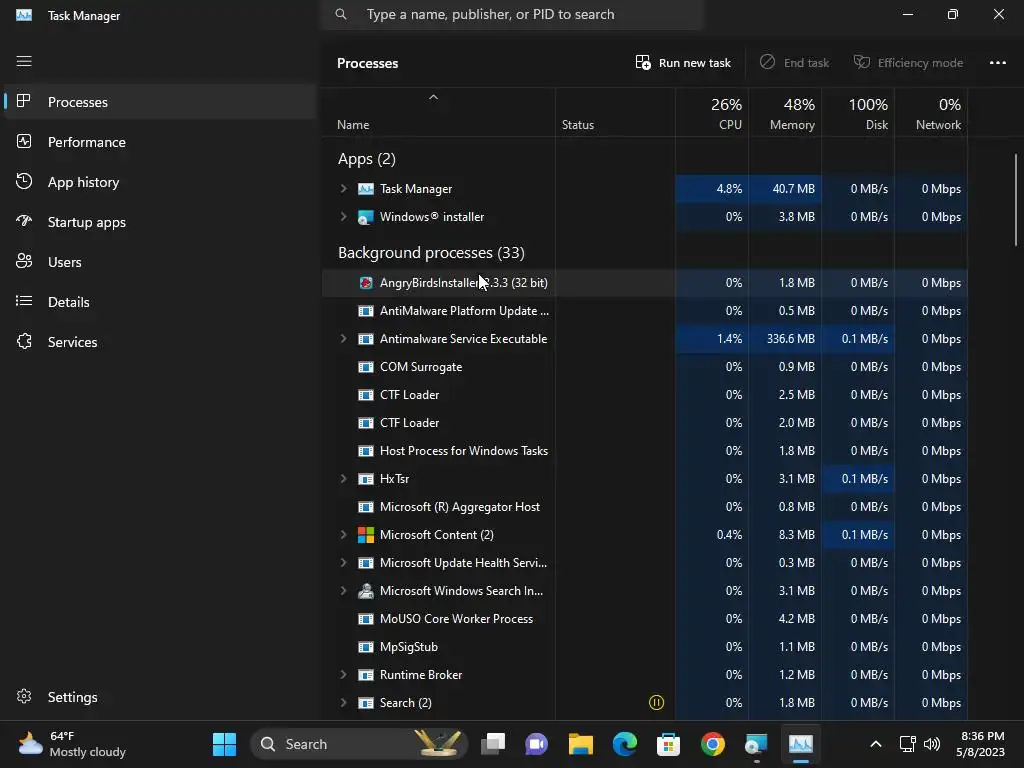
Task: Select the MpSigStub process
Action: tap(645, 647)
